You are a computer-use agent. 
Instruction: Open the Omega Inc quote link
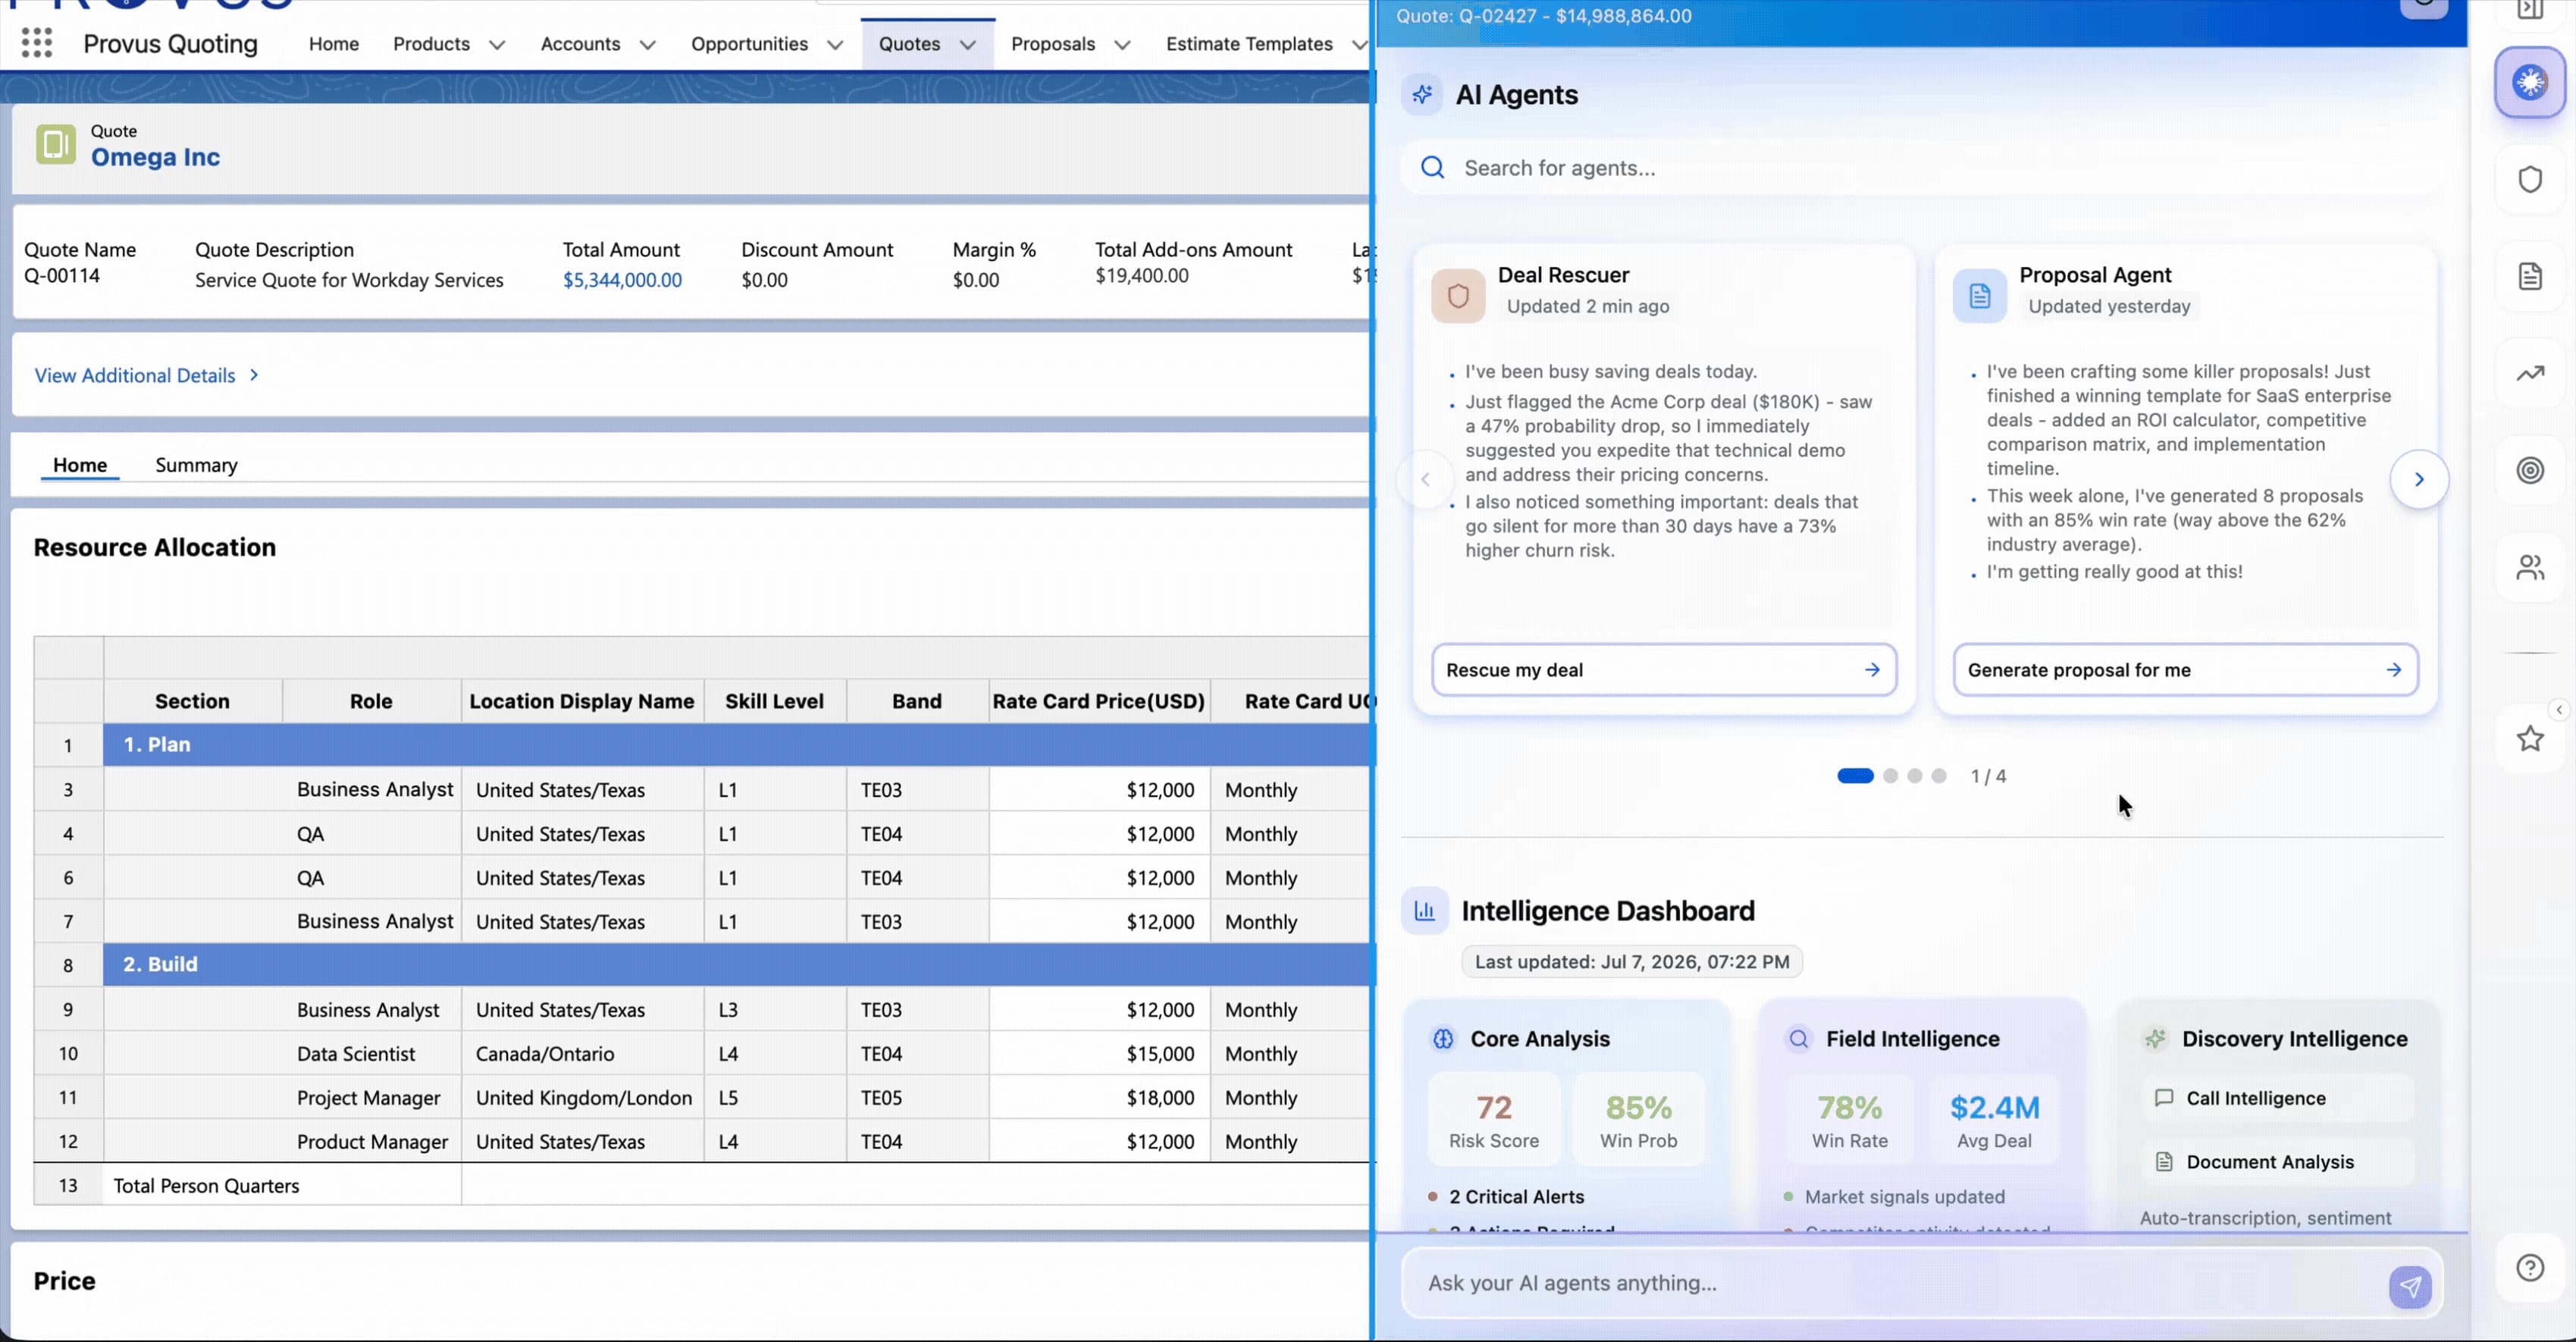pos(155,157)
